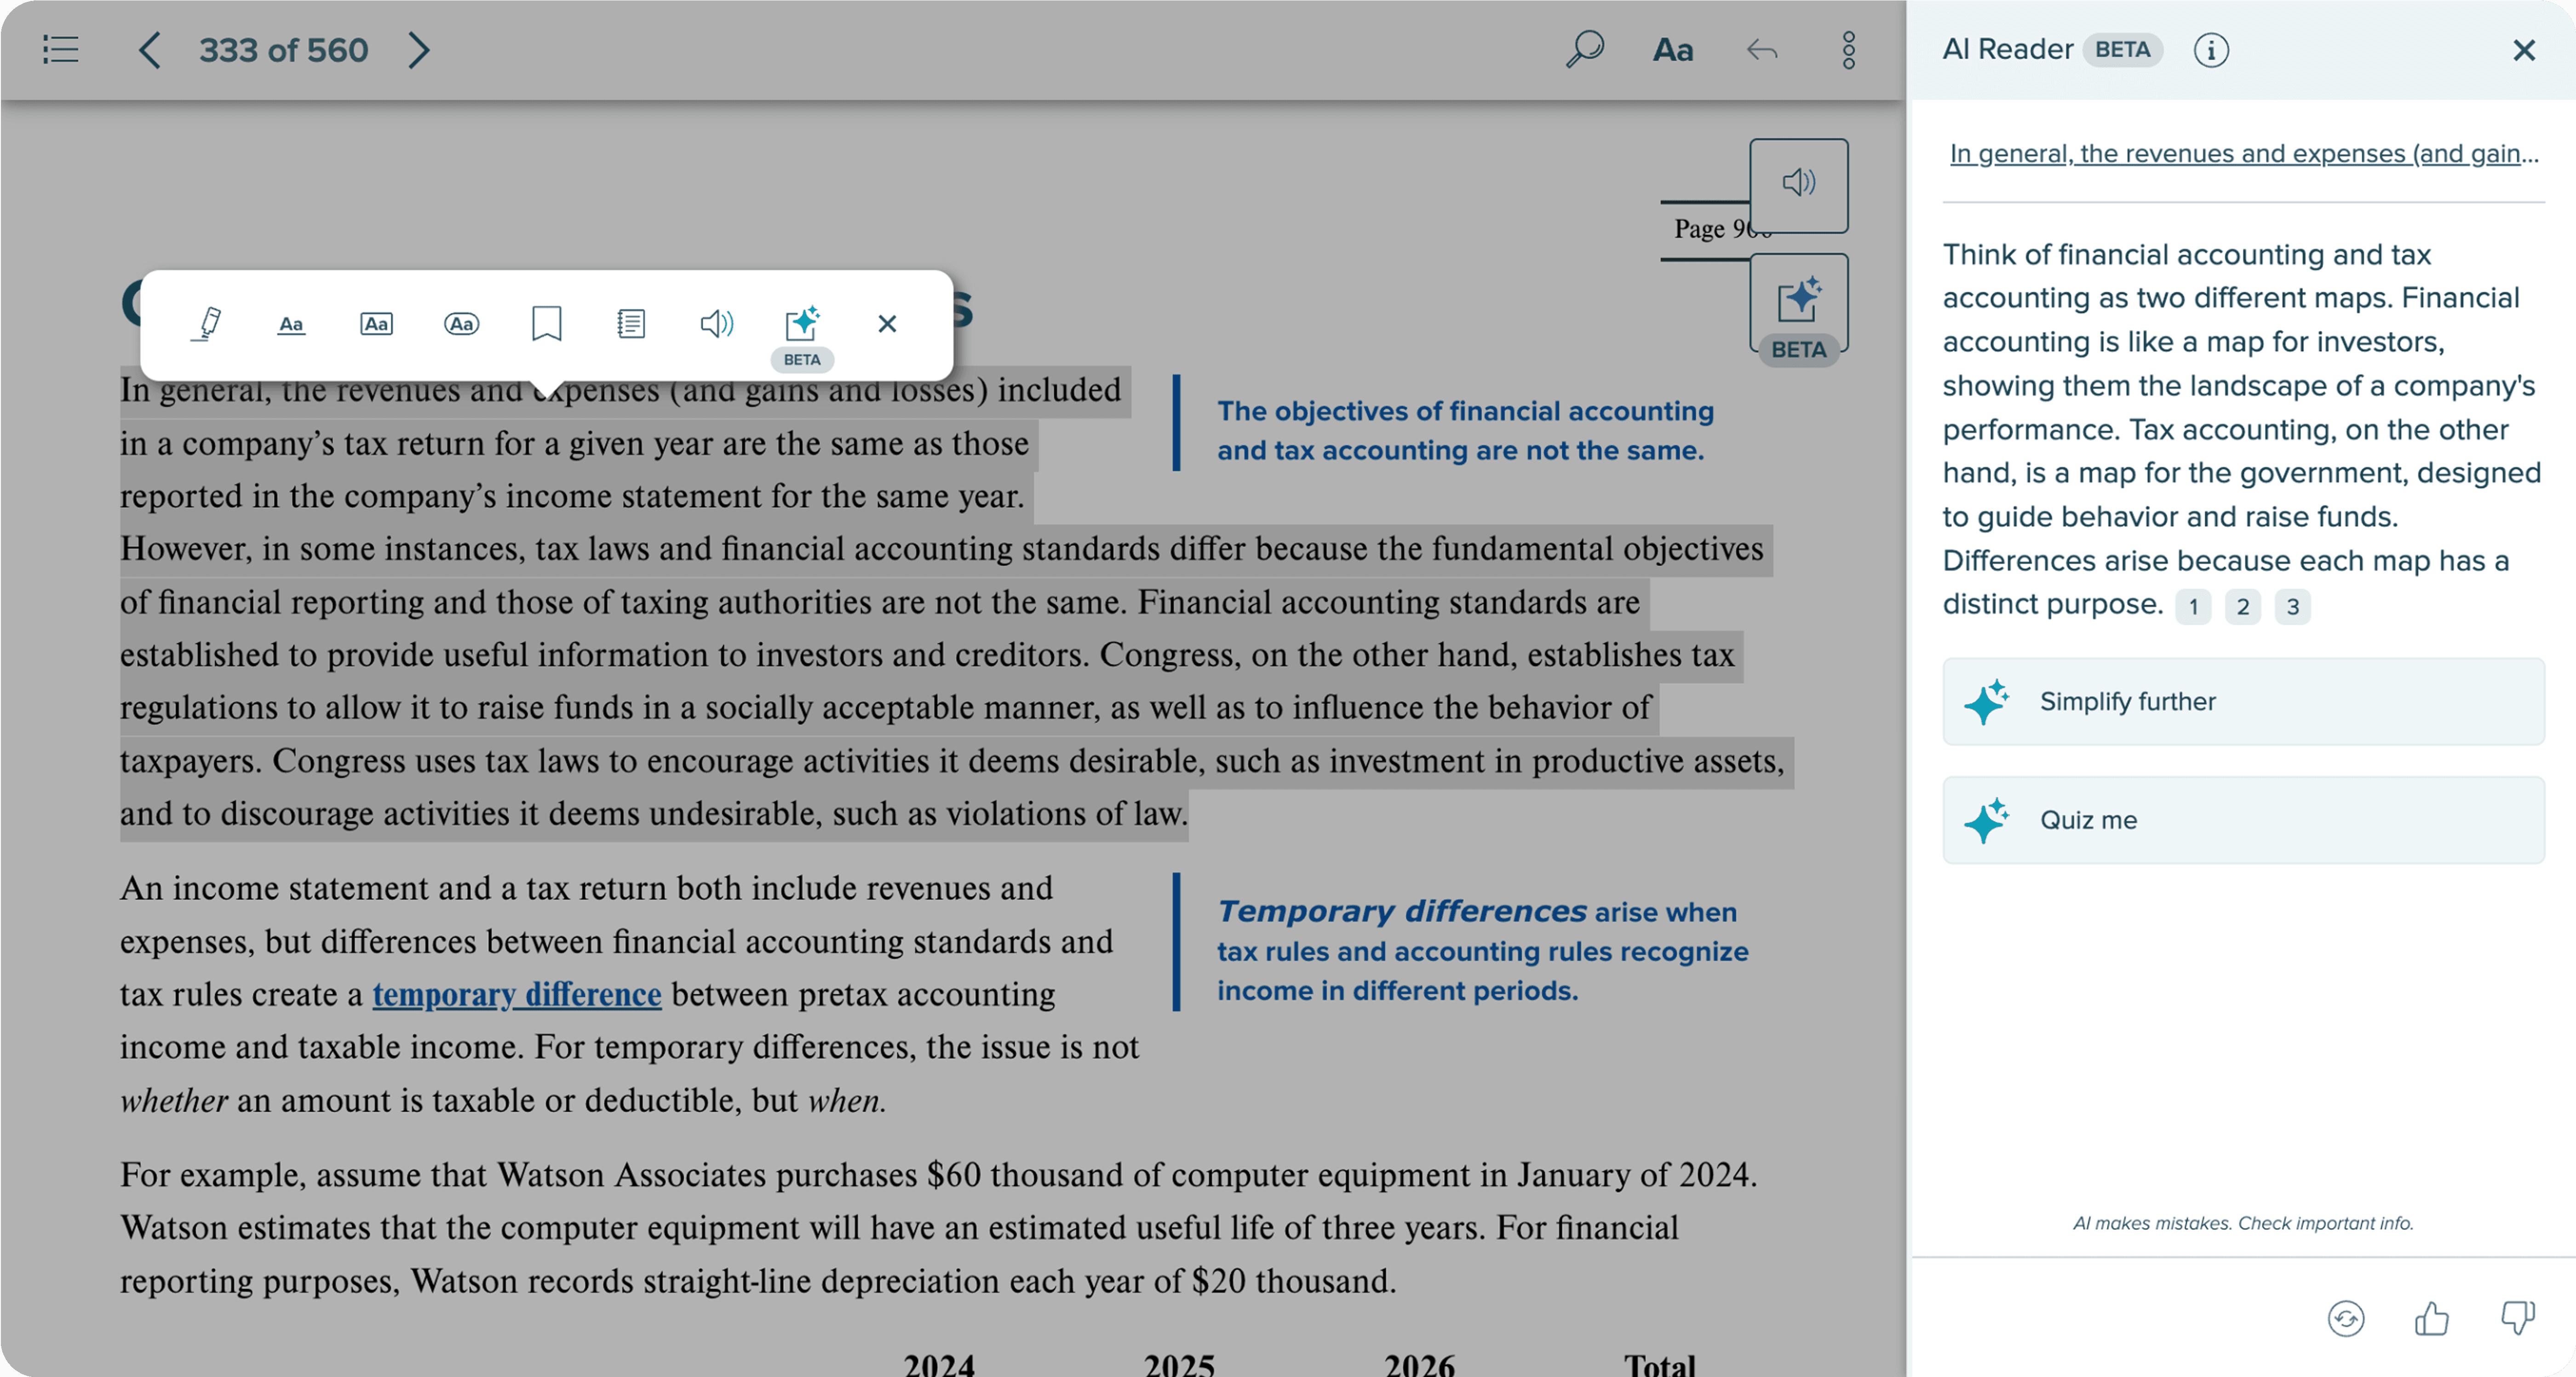Click the back arrow in top bar
The width and height of the screenshot is (2576, 1377).
click(x=1761, y=50)
